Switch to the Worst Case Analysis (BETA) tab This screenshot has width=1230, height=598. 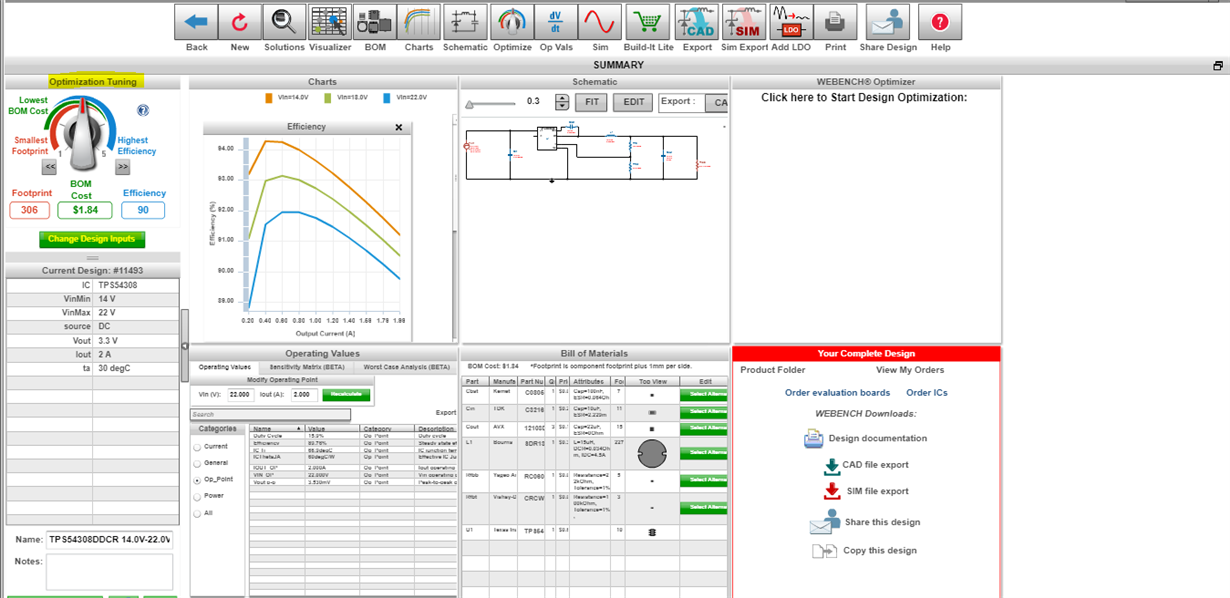(x=406, y=367)
